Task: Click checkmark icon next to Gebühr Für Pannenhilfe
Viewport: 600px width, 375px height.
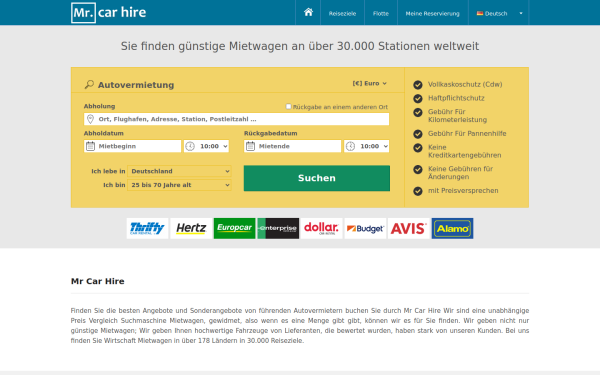Action: (418, 134)
